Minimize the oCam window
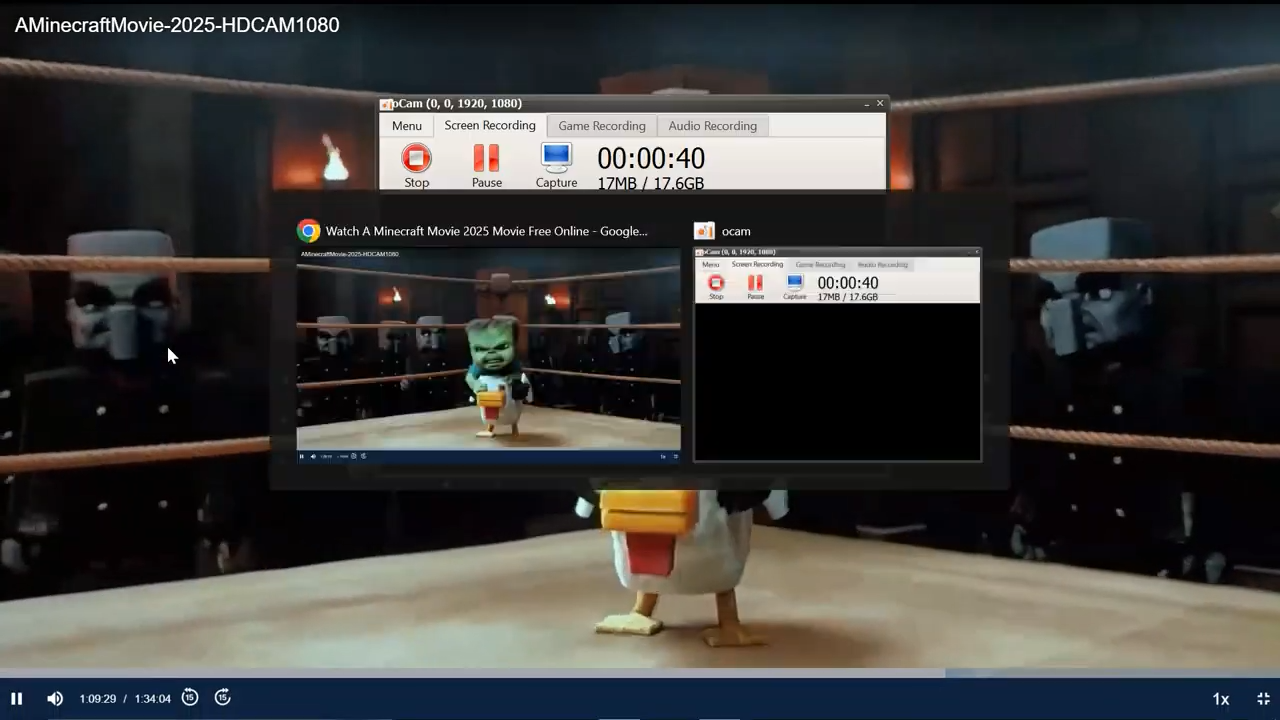 point(866,104)
